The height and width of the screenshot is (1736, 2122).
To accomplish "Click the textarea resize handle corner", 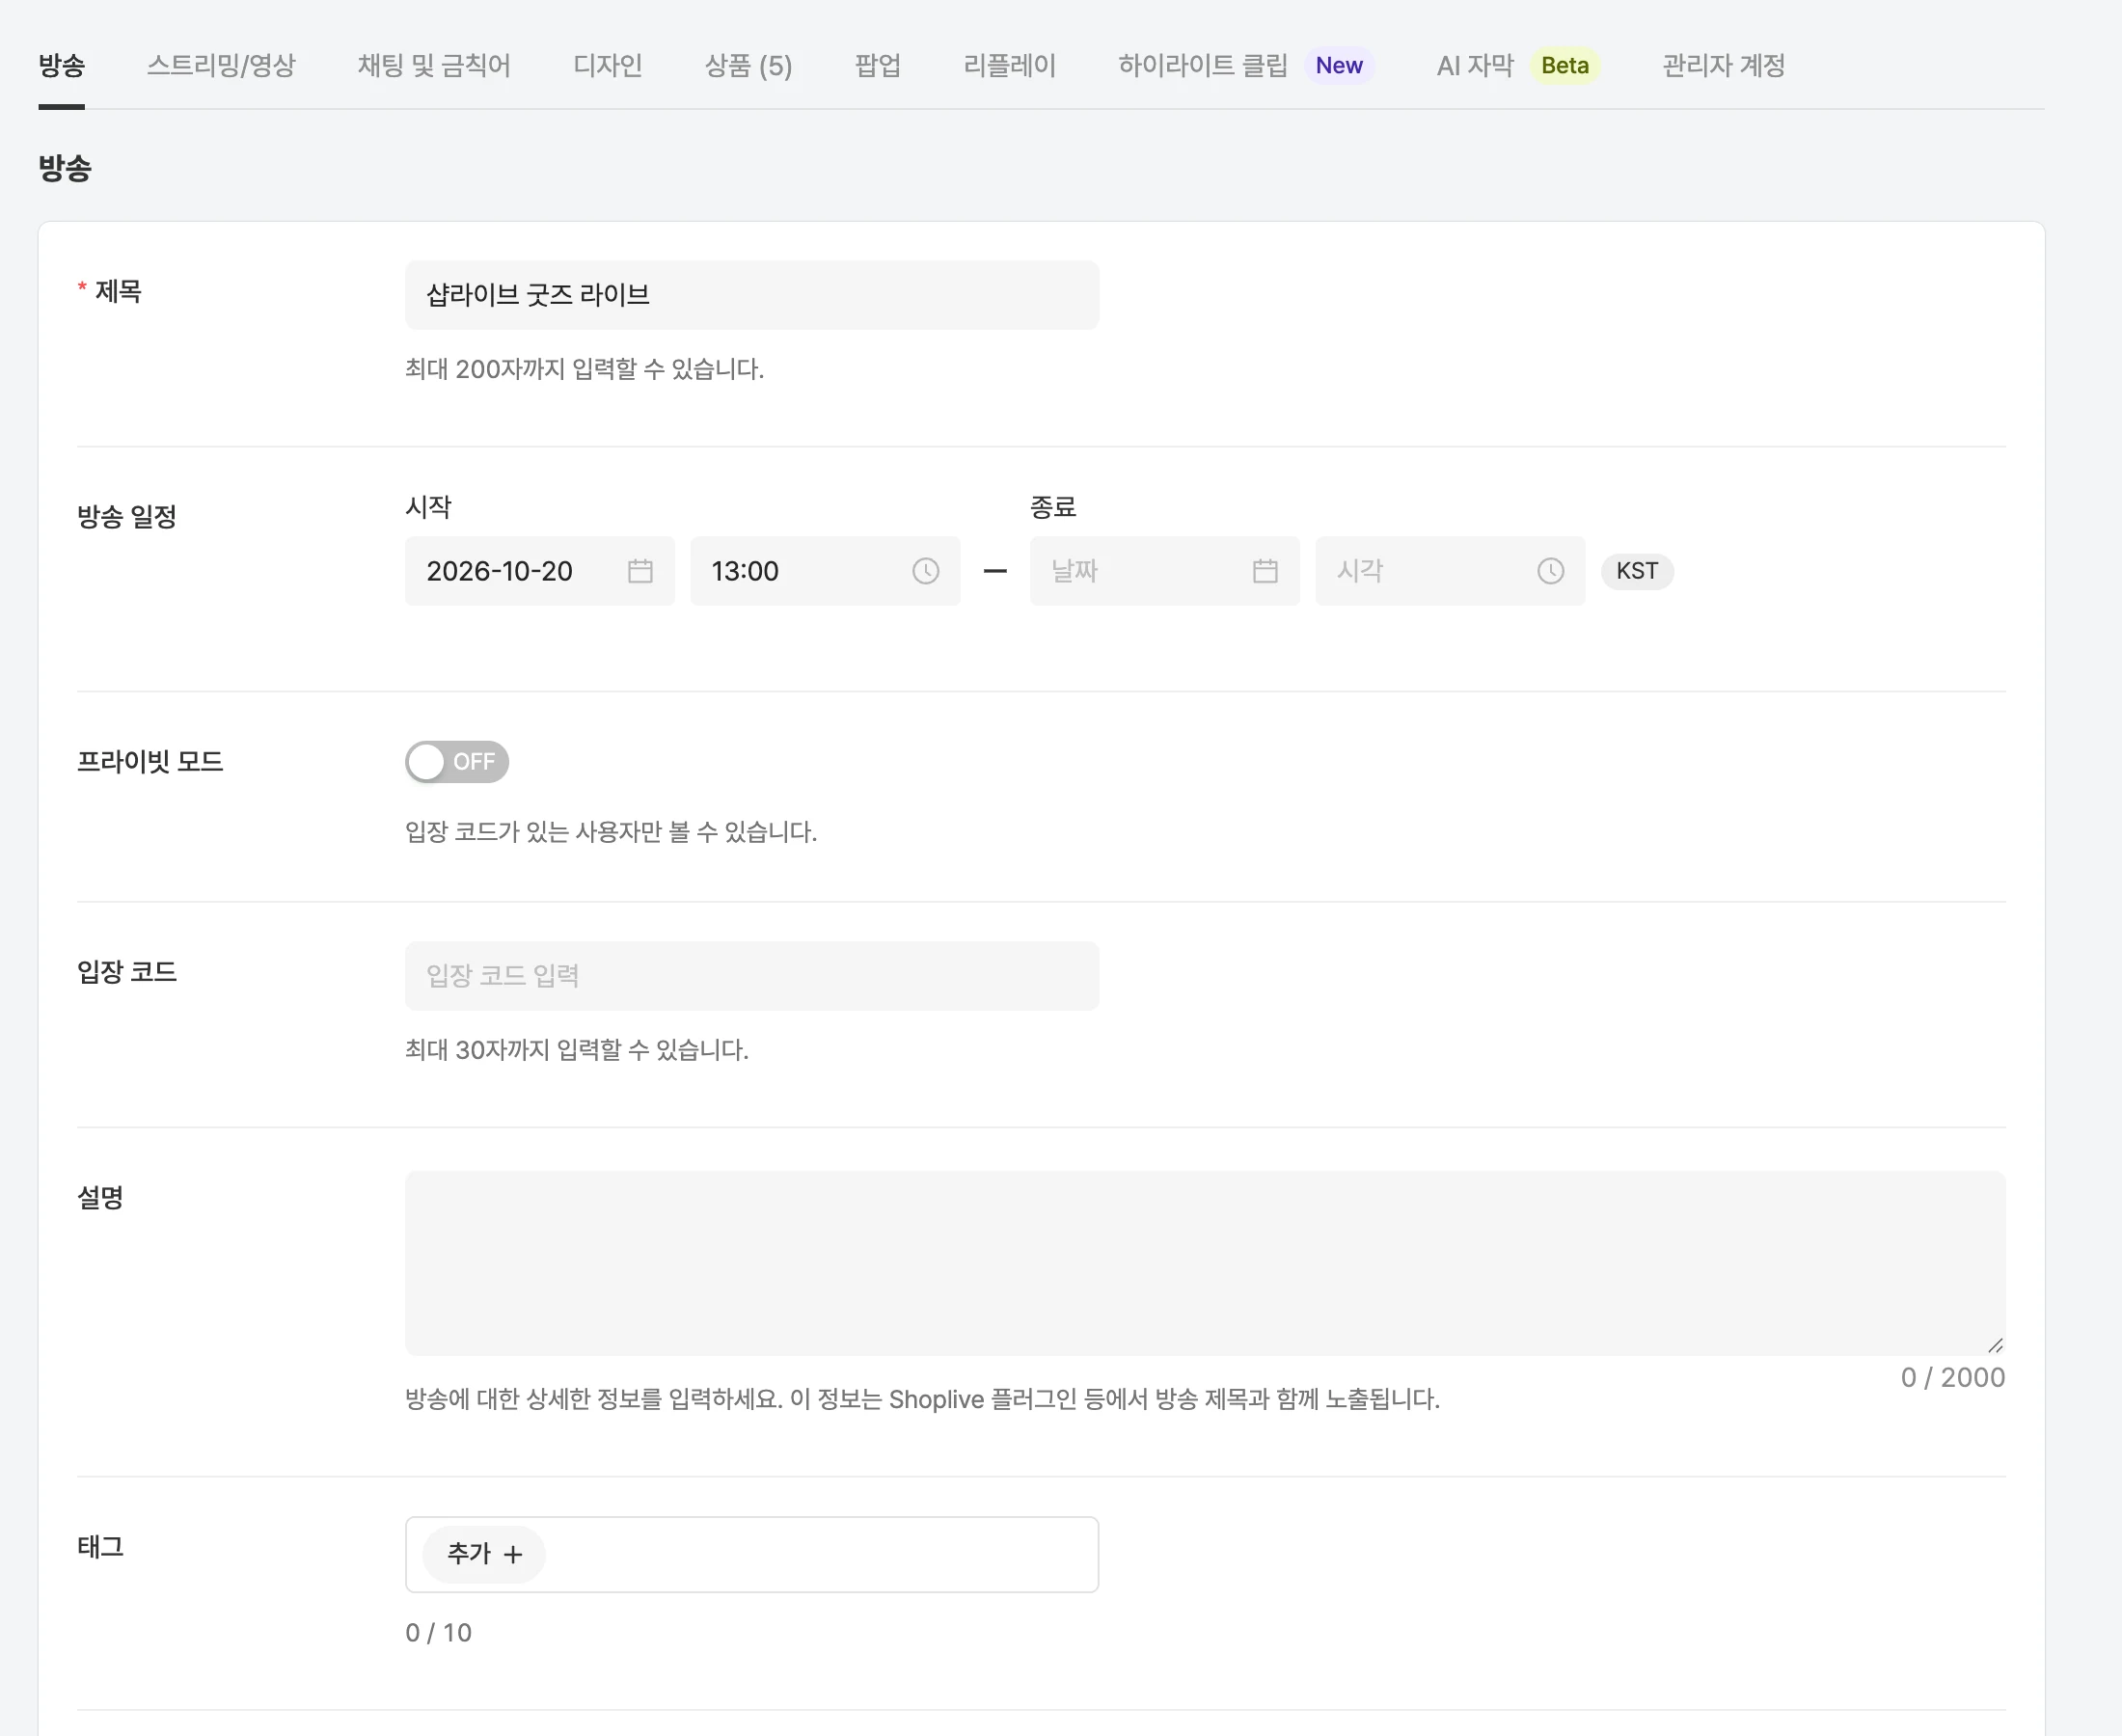I will [x=1995, y=1345].
